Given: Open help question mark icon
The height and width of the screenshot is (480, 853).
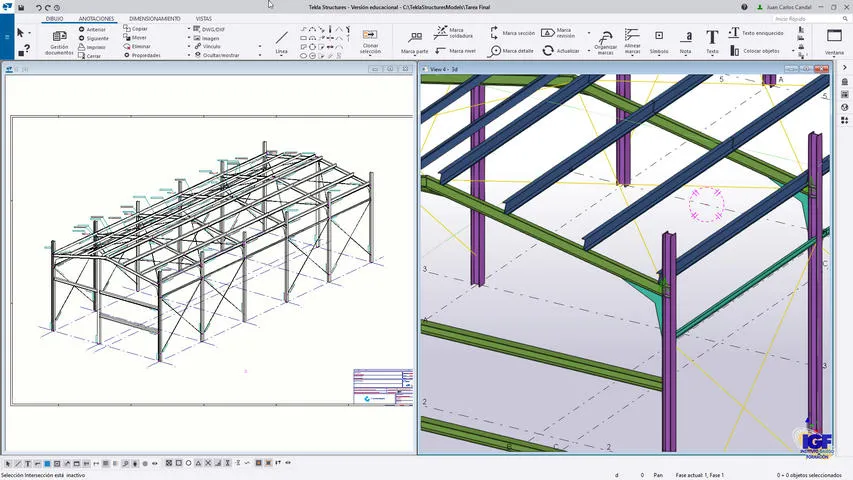Looking at the screenshot, I should tap(744, 7).
